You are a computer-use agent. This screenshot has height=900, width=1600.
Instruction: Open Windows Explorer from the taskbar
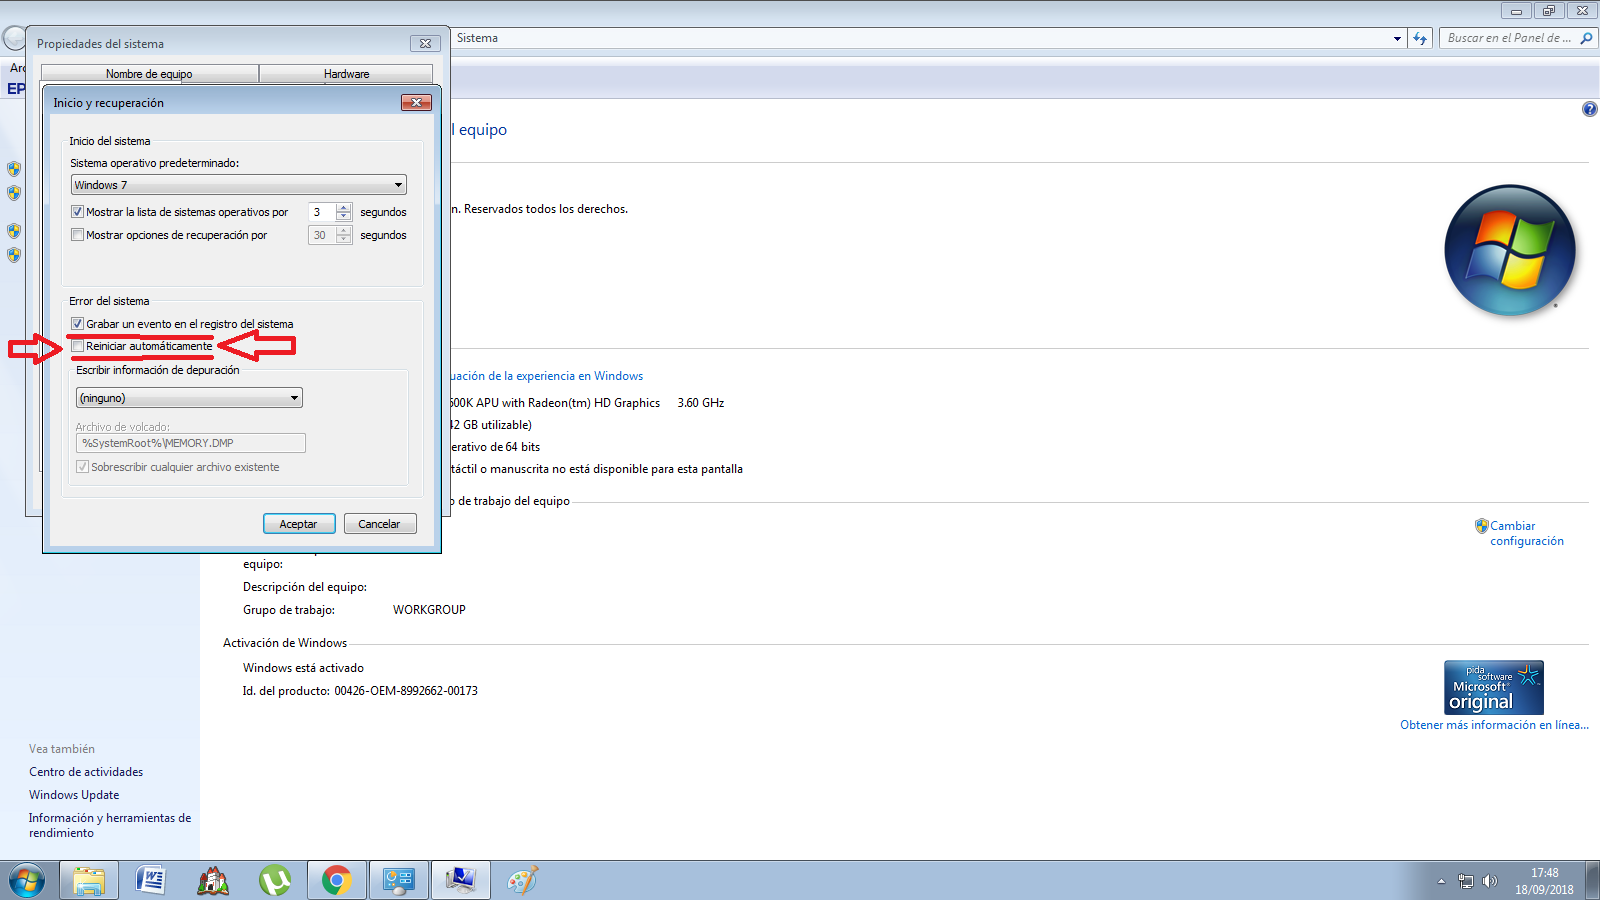pos(89,880)
